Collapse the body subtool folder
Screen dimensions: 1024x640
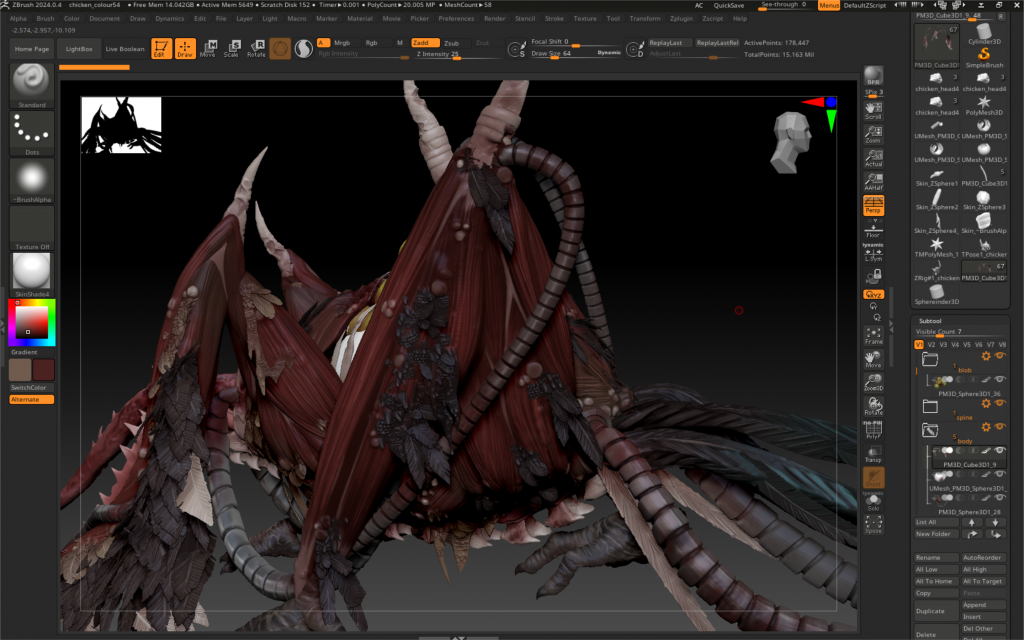930,431
